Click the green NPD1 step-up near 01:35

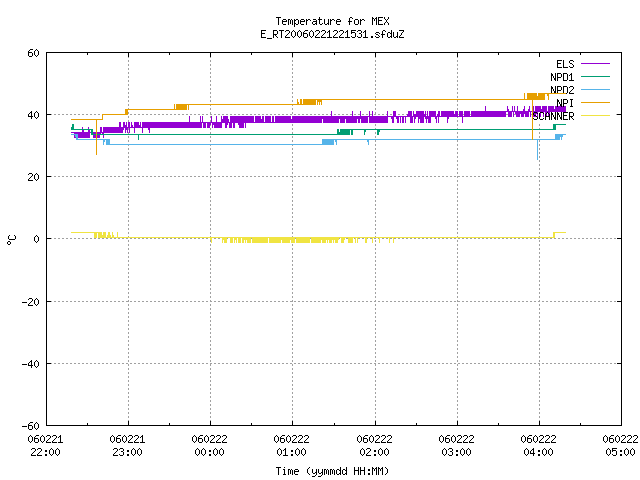coord(344,132)
